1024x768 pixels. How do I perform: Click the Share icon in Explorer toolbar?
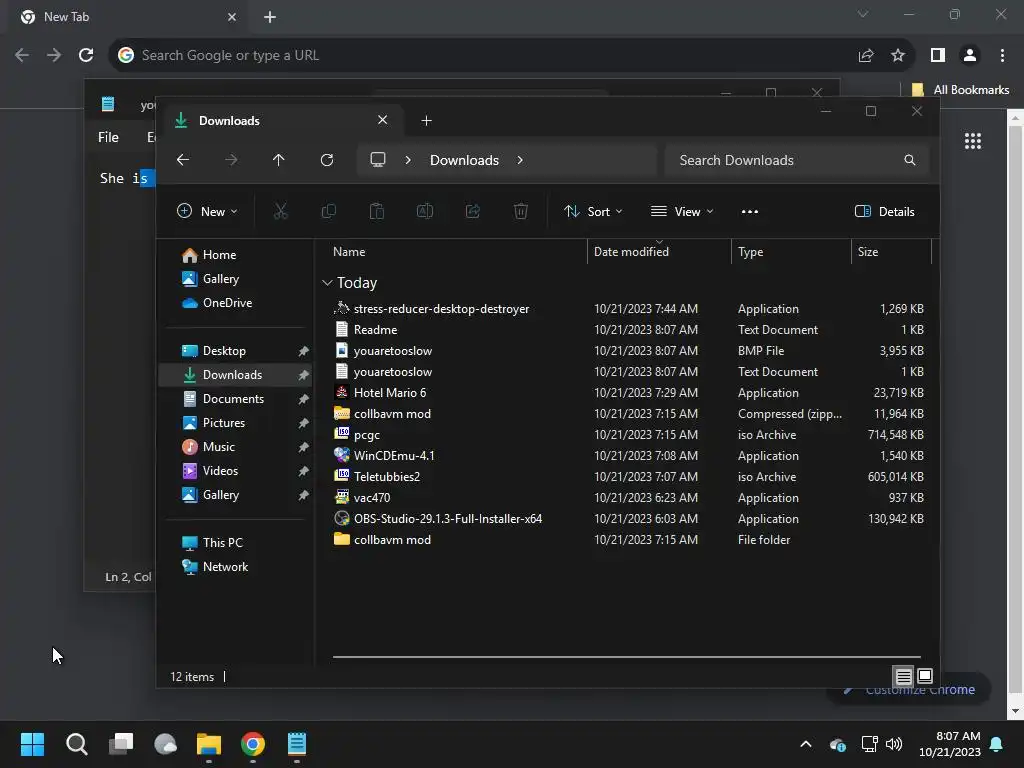473,211
